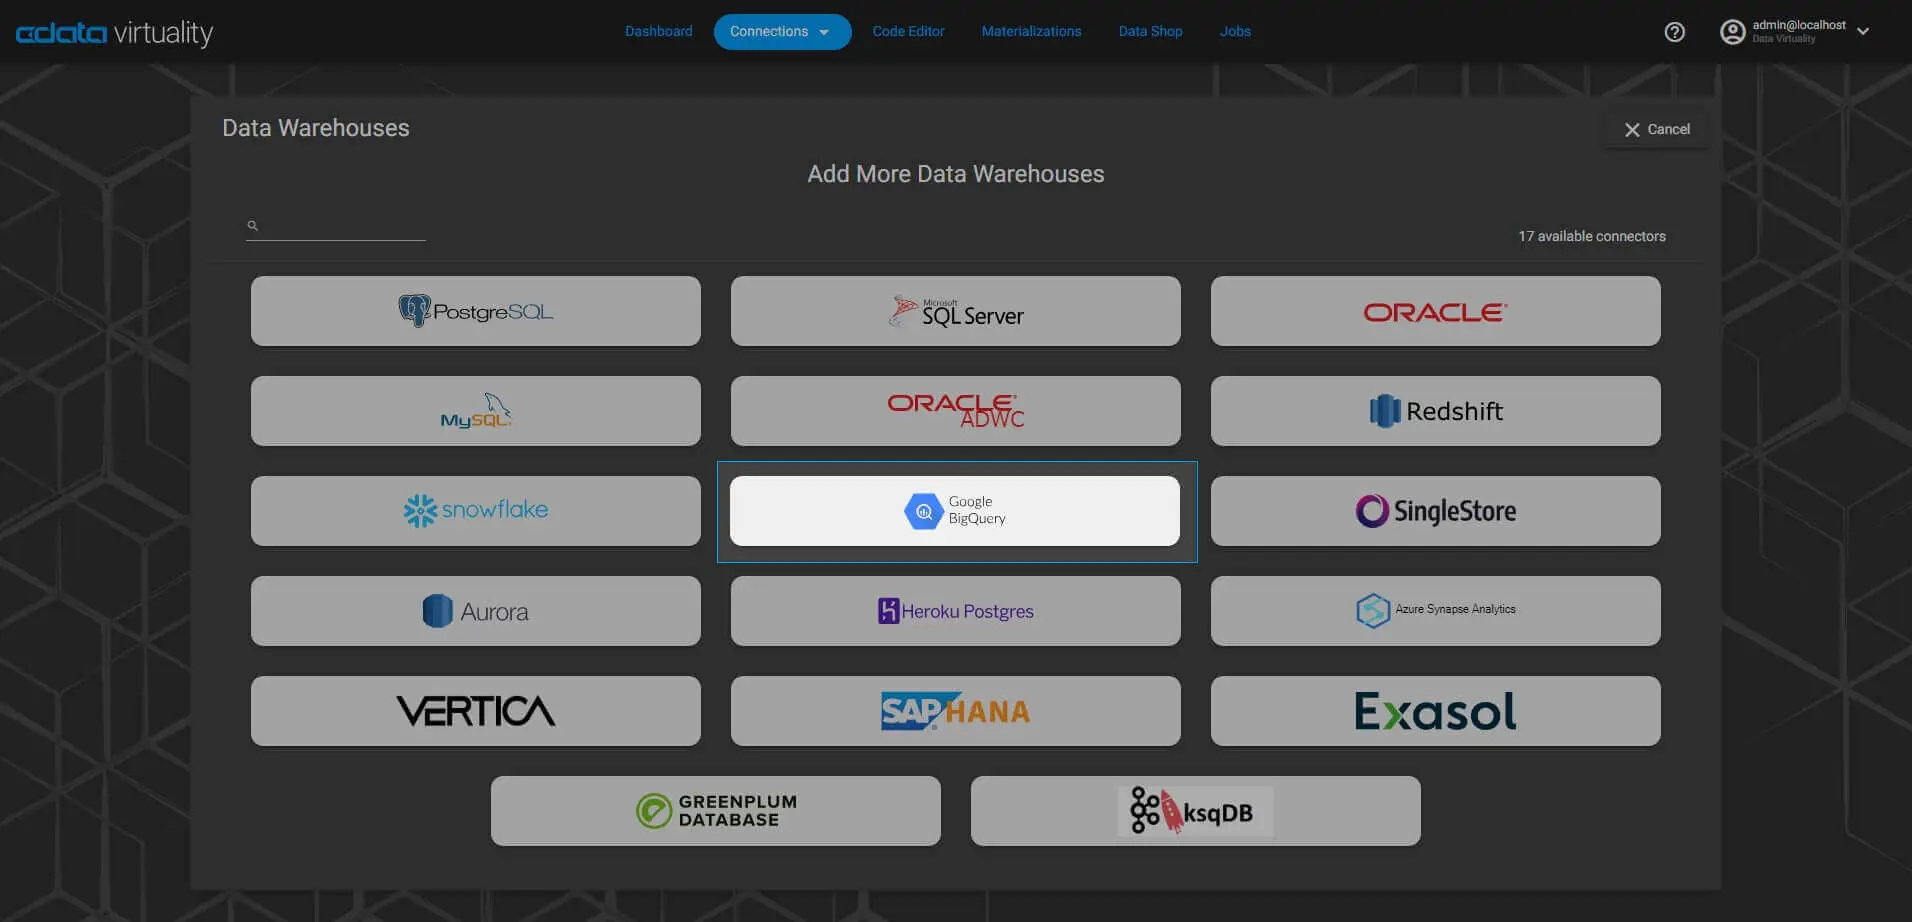Pick the Exasol connector tile
Screen dimensions: 1912x922
coord(1436,711)
